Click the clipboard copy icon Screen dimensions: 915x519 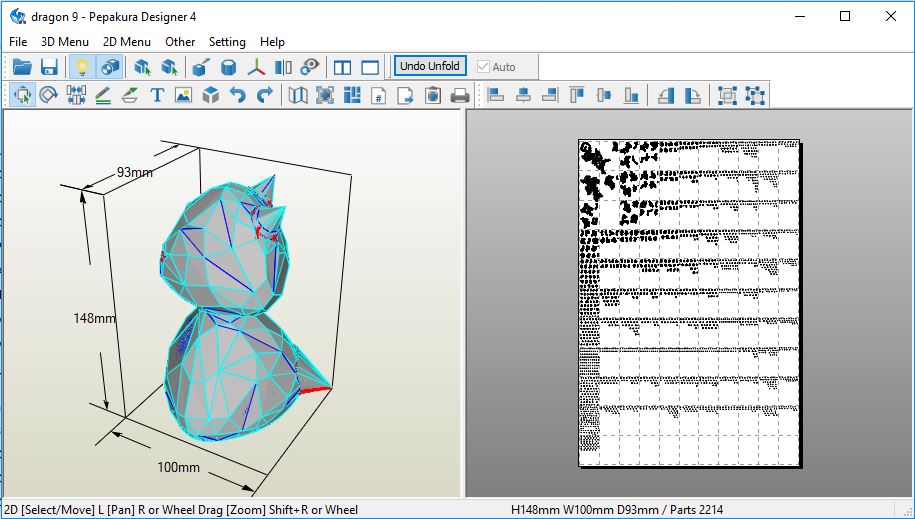pos(433,95)
